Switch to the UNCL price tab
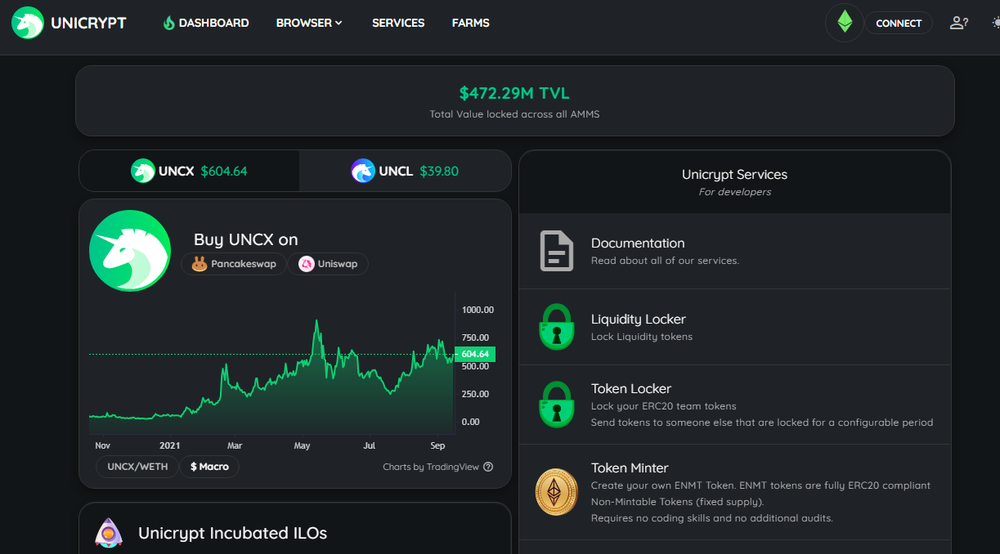 coord(405,171)
